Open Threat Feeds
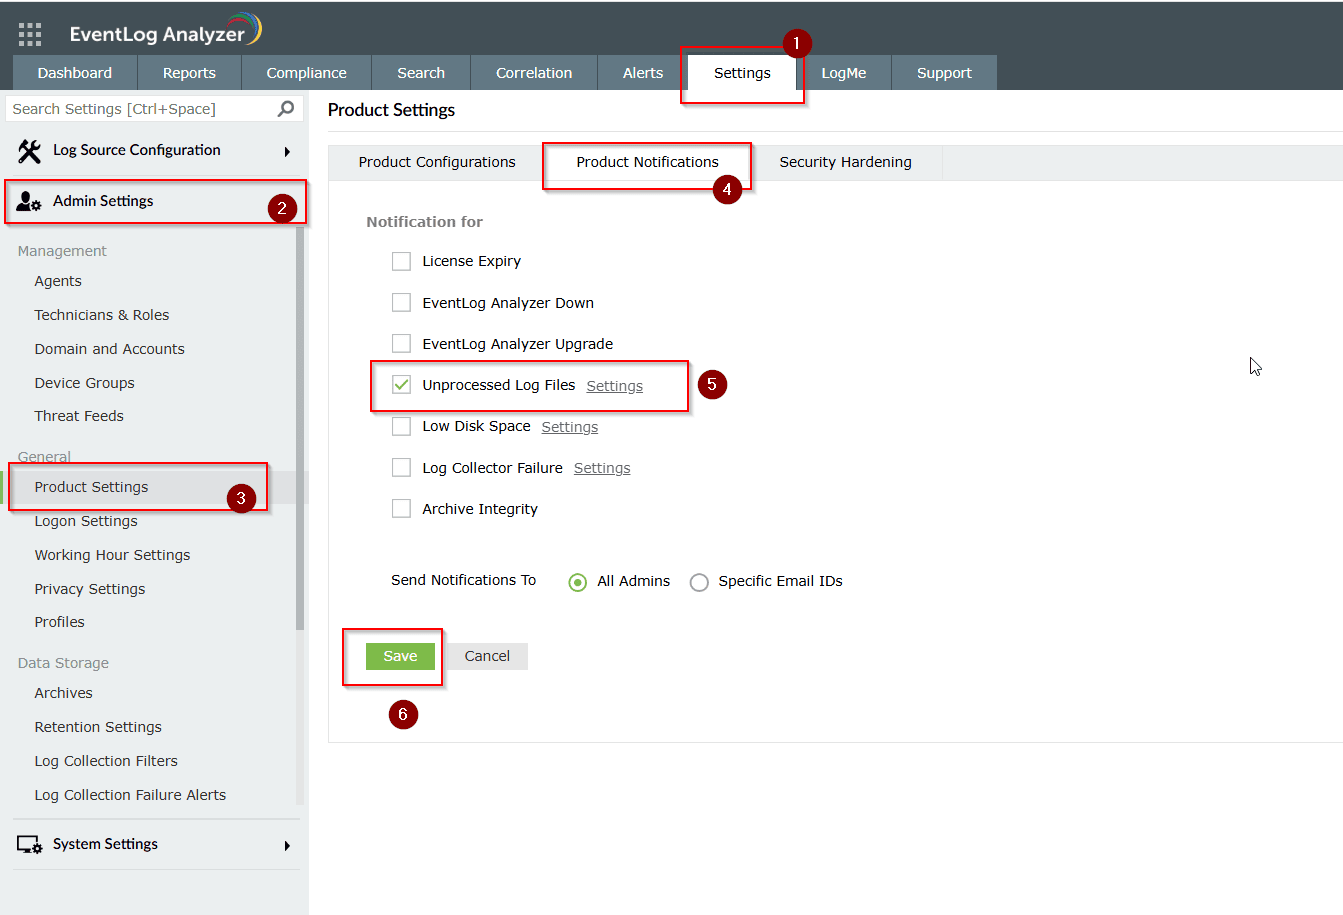The width and height of the screenshot is (1343, 915). coord(79,416)
